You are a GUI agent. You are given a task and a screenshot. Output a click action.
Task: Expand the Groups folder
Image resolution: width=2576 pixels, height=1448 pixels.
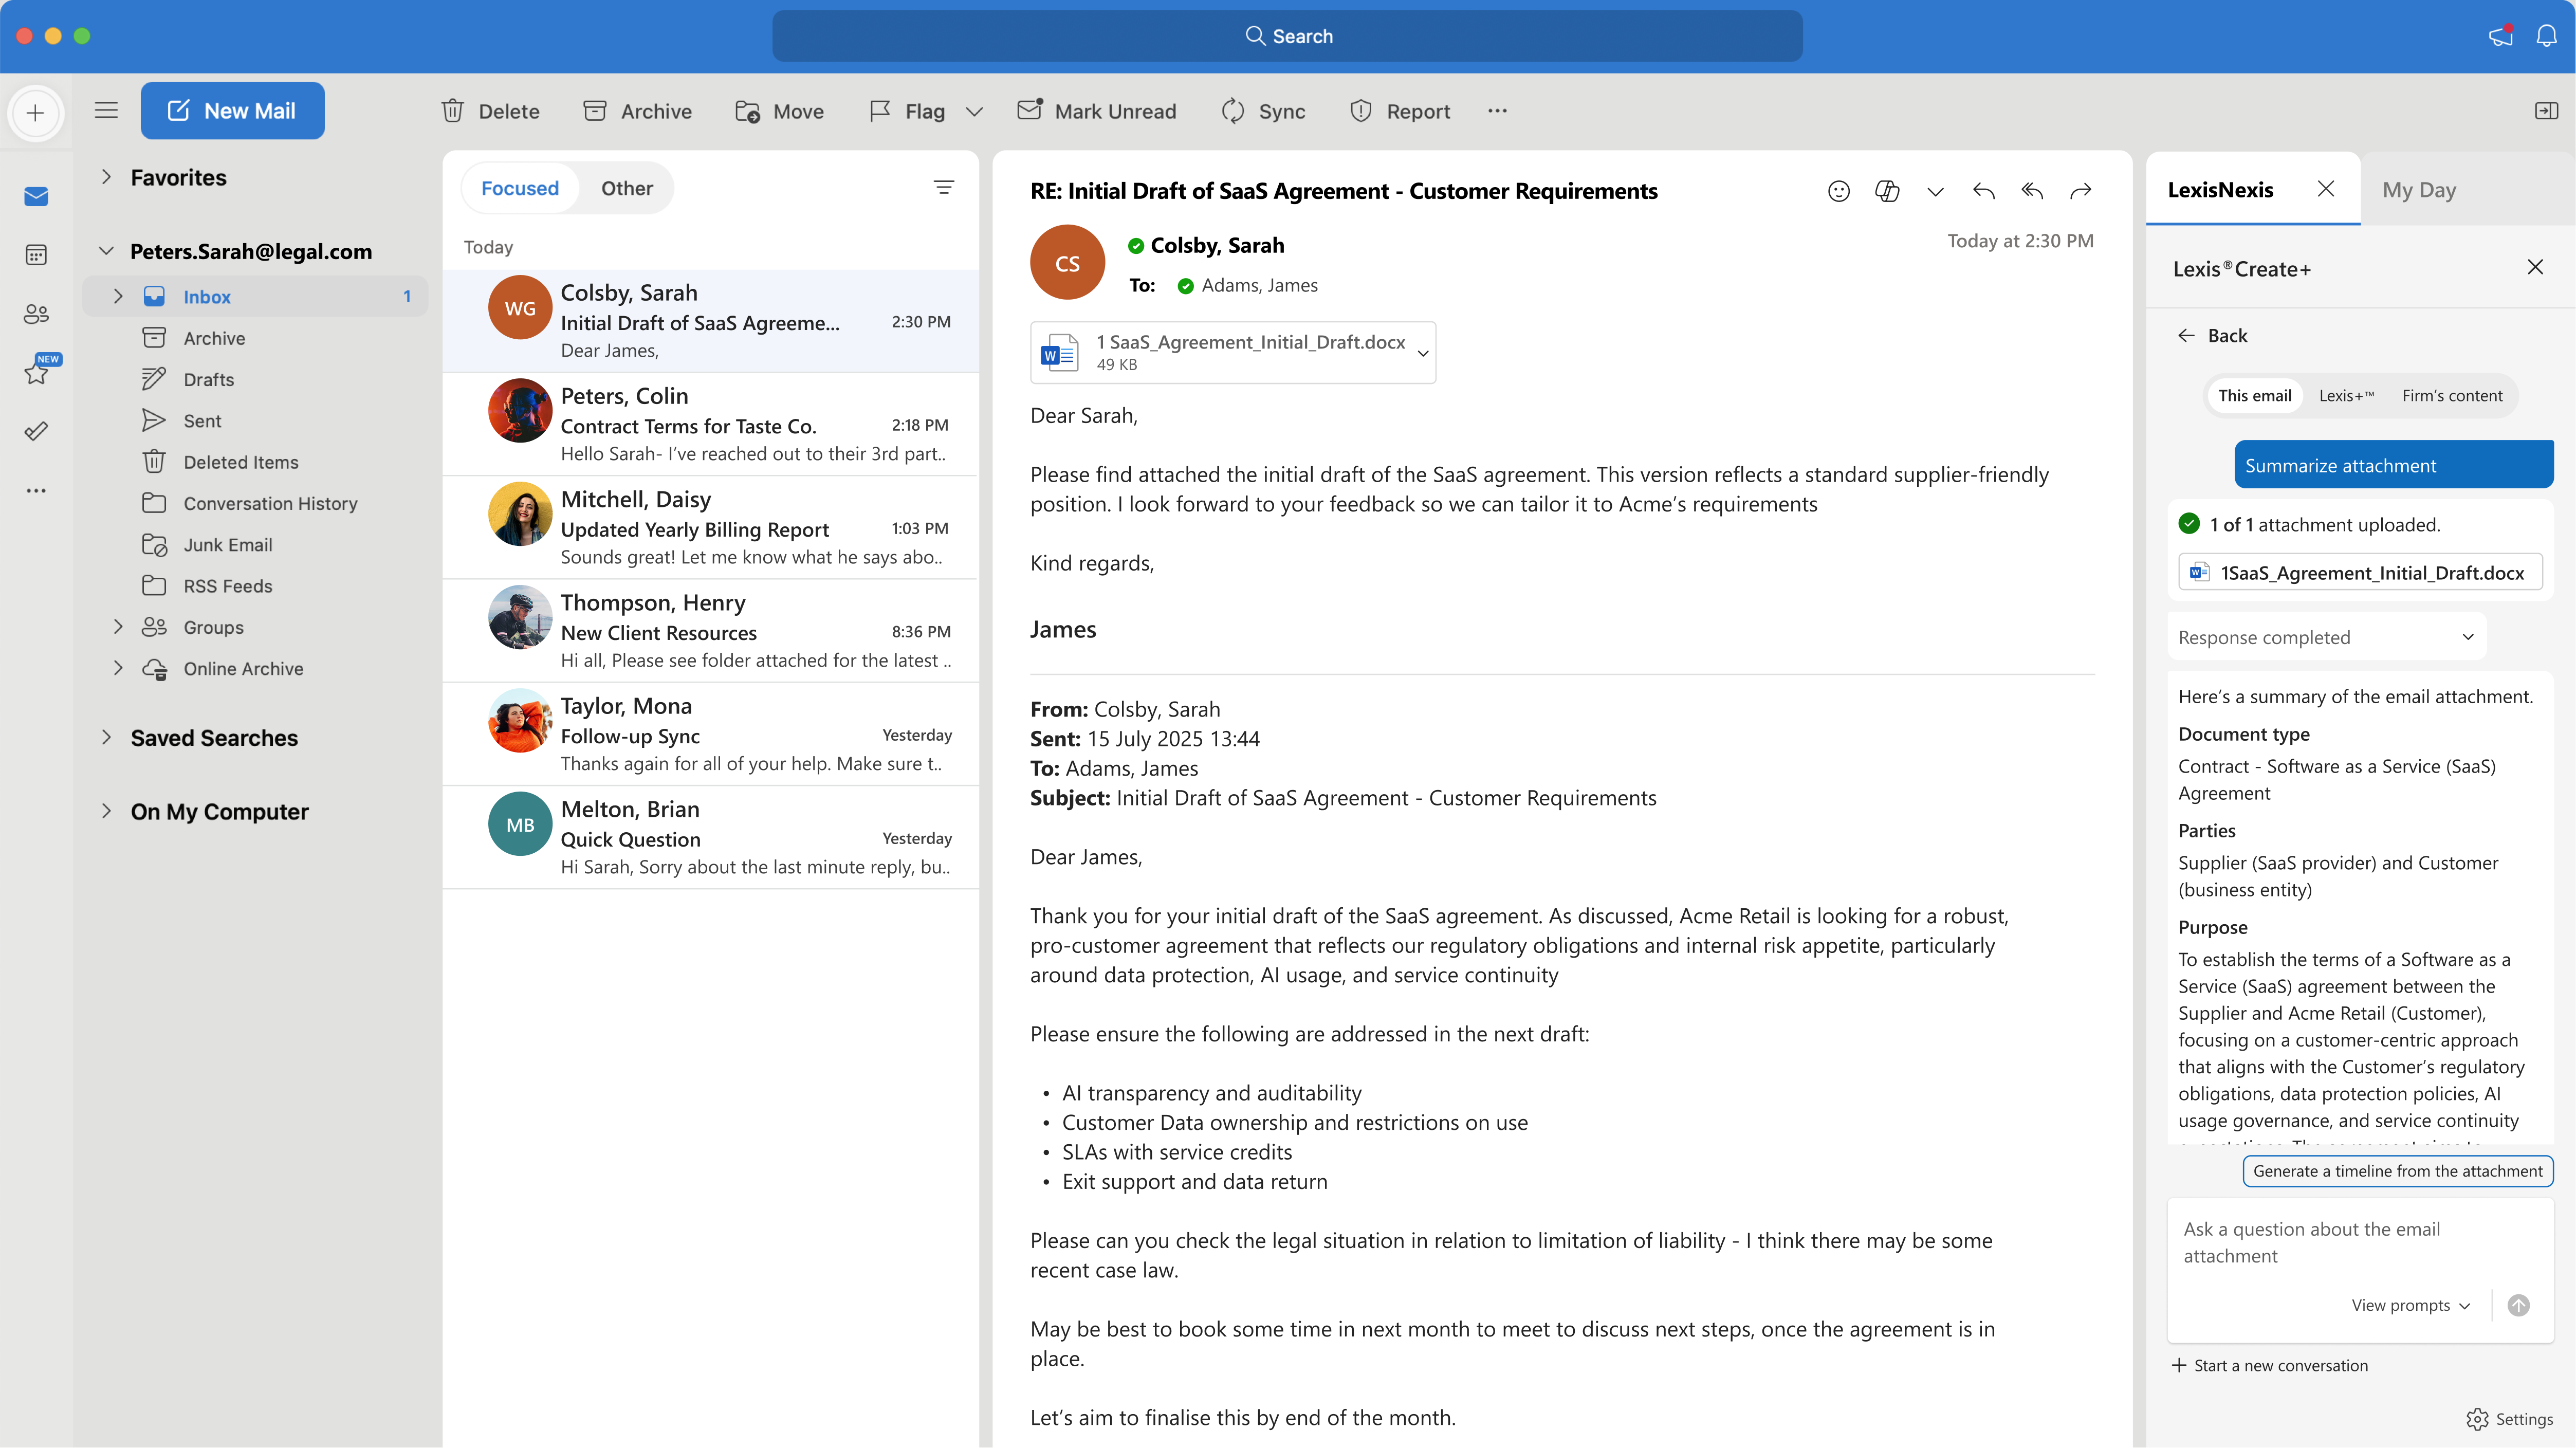(118, 627)
